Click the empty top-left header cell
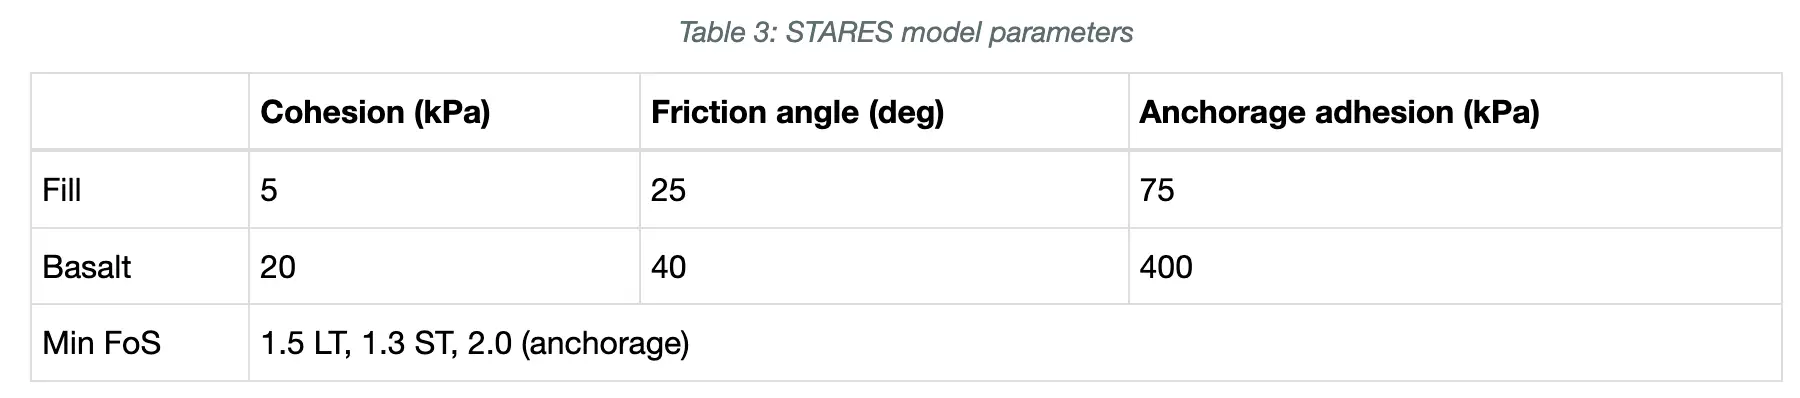1800x398 pixels. pyautogui.click(x=140, y=112)
